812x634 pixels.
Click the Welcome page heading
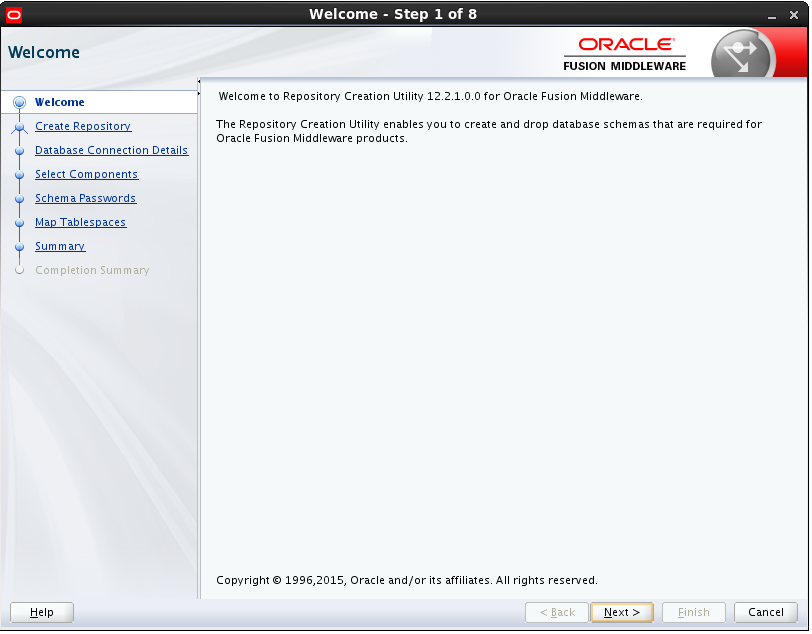[44, 53]
